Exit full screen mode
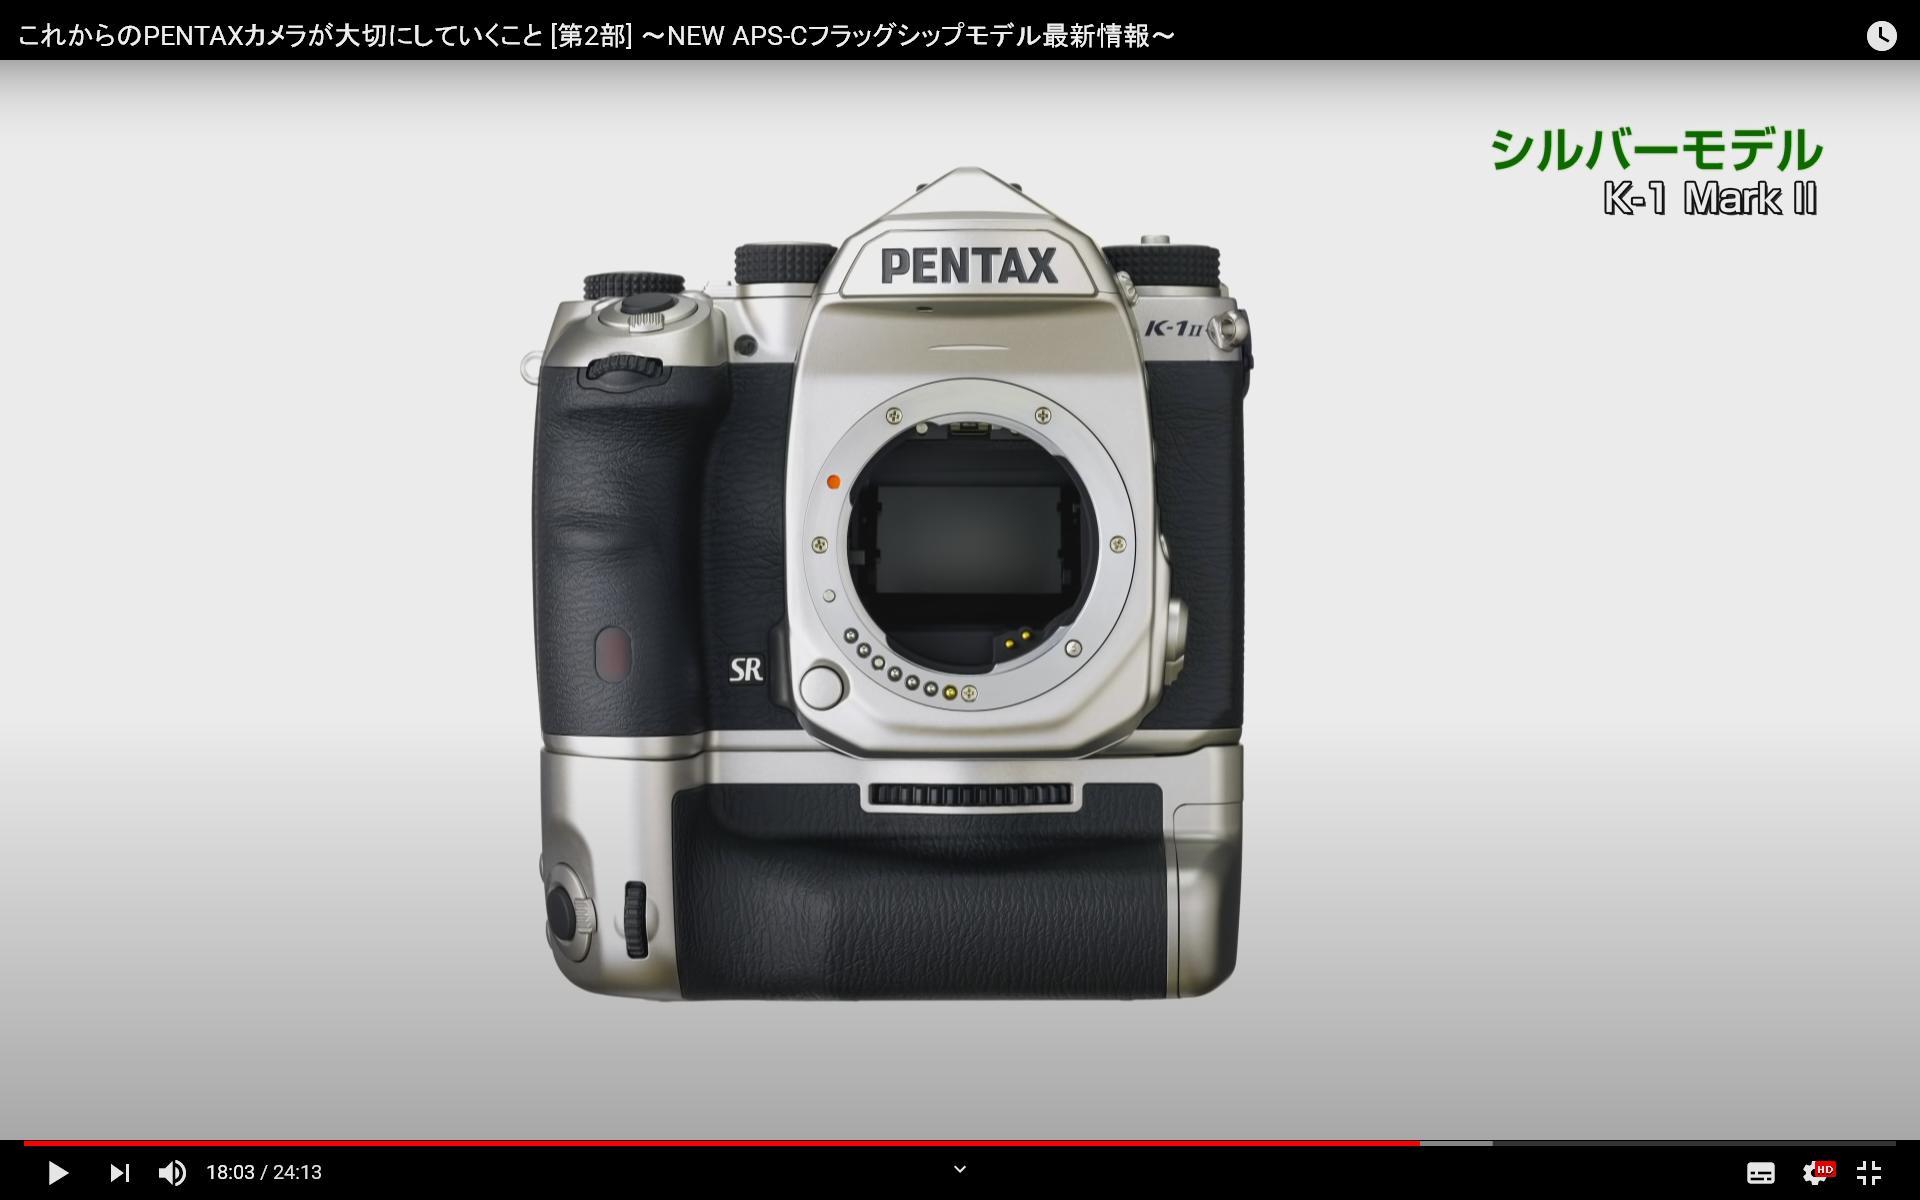This screenshot has width=1920, height=1200. pyautogui.click(x=1868, y=1172)
